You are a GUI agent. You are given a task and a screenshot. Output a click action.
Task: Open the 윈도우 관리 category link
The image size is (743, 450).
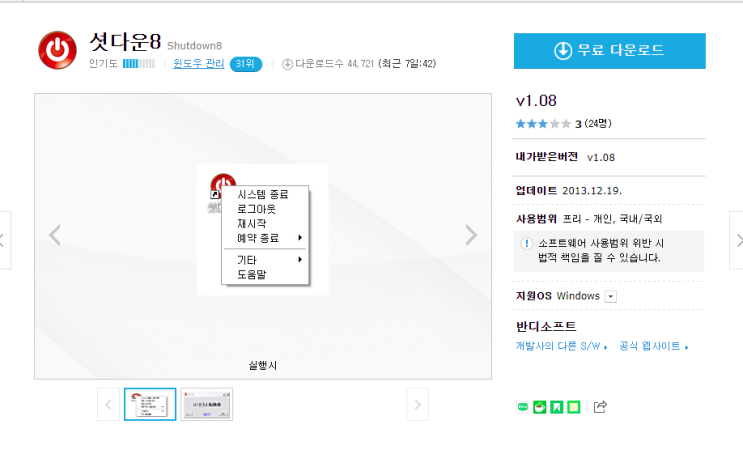point(199,63)
